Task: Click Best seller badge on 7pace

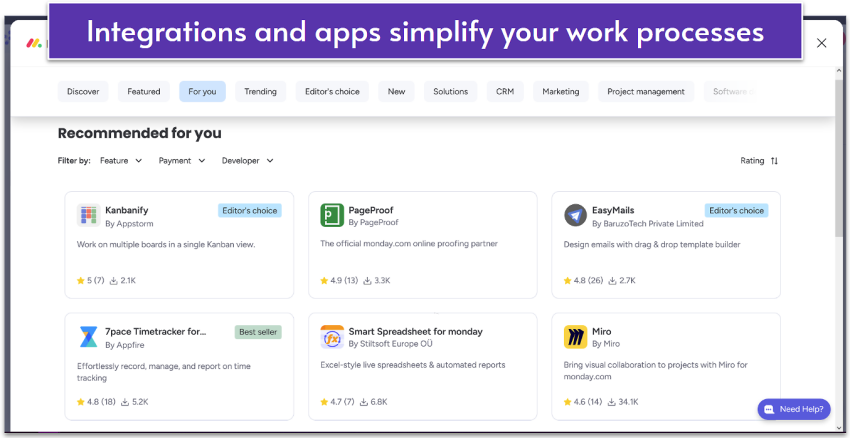Action: point(258,332)
